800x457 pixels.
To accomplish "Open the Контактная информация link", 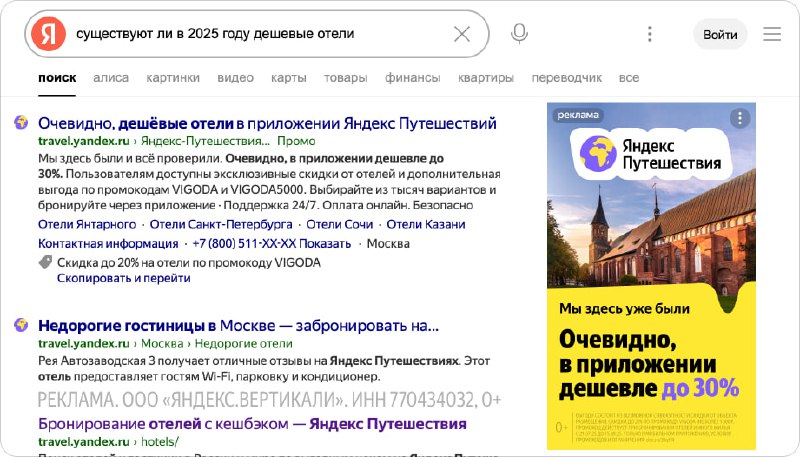I will click(x=108, y=244).
